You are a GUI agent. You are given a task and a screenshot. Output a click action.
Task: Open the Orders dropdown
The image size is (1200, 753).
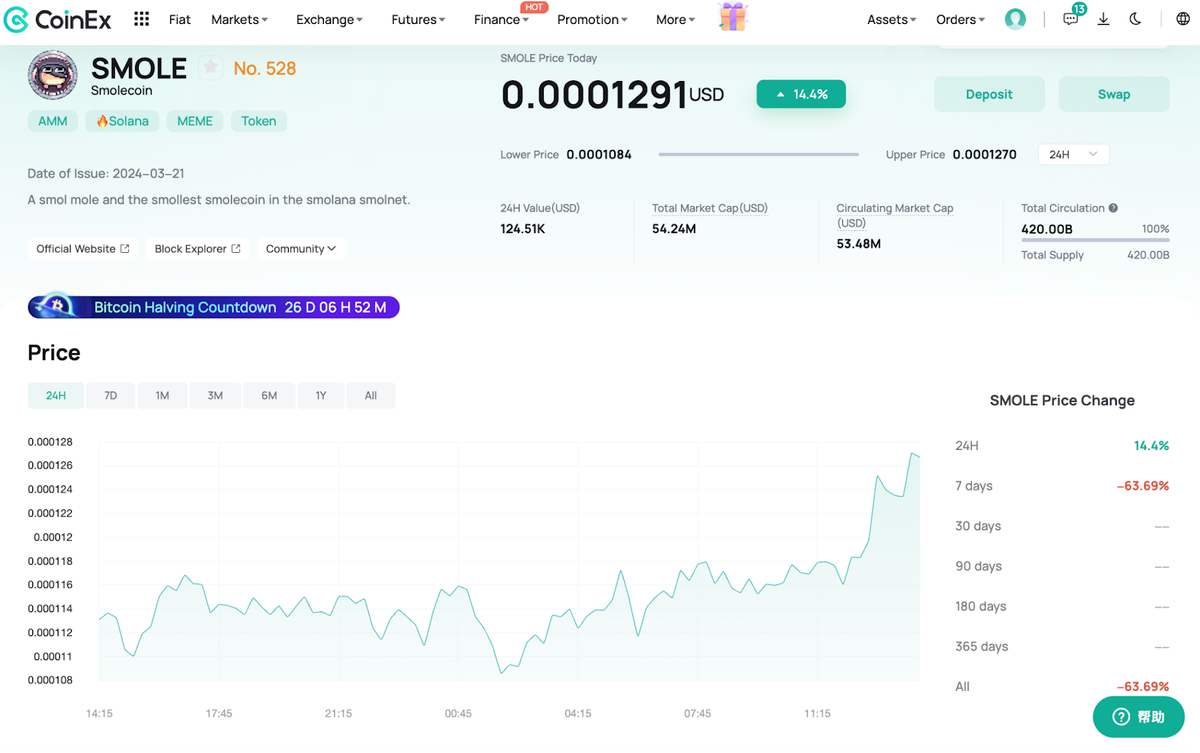pos(960,19)
